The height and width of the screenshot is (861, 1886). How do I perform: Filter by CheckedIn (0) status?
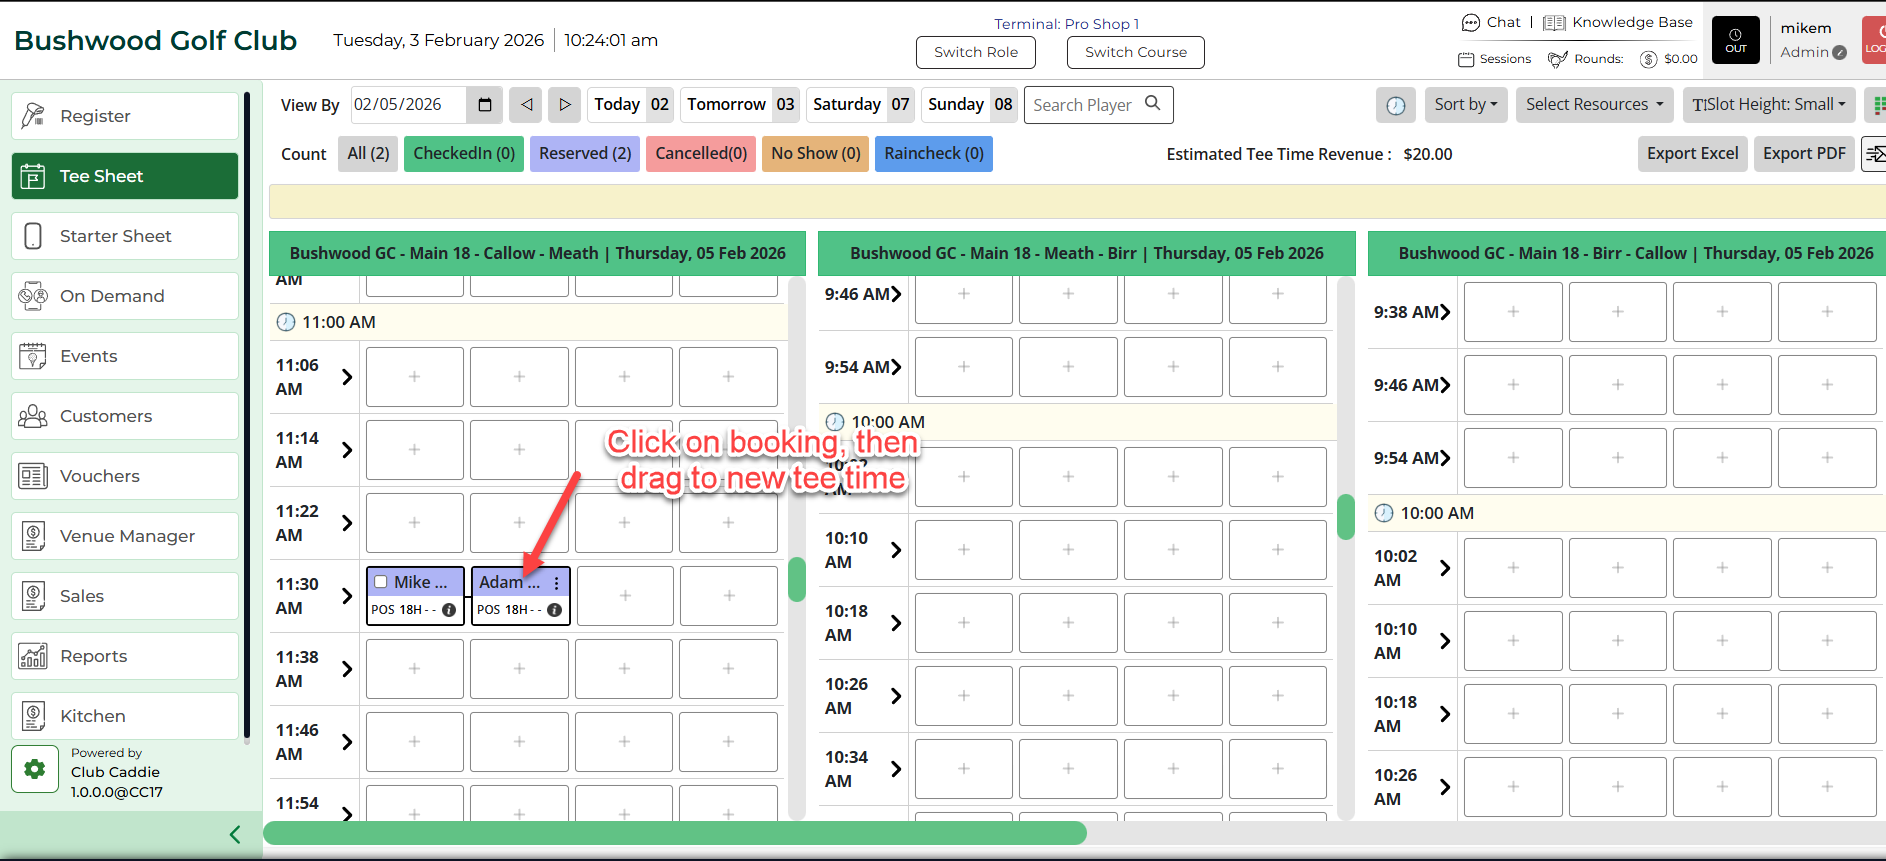464,154
